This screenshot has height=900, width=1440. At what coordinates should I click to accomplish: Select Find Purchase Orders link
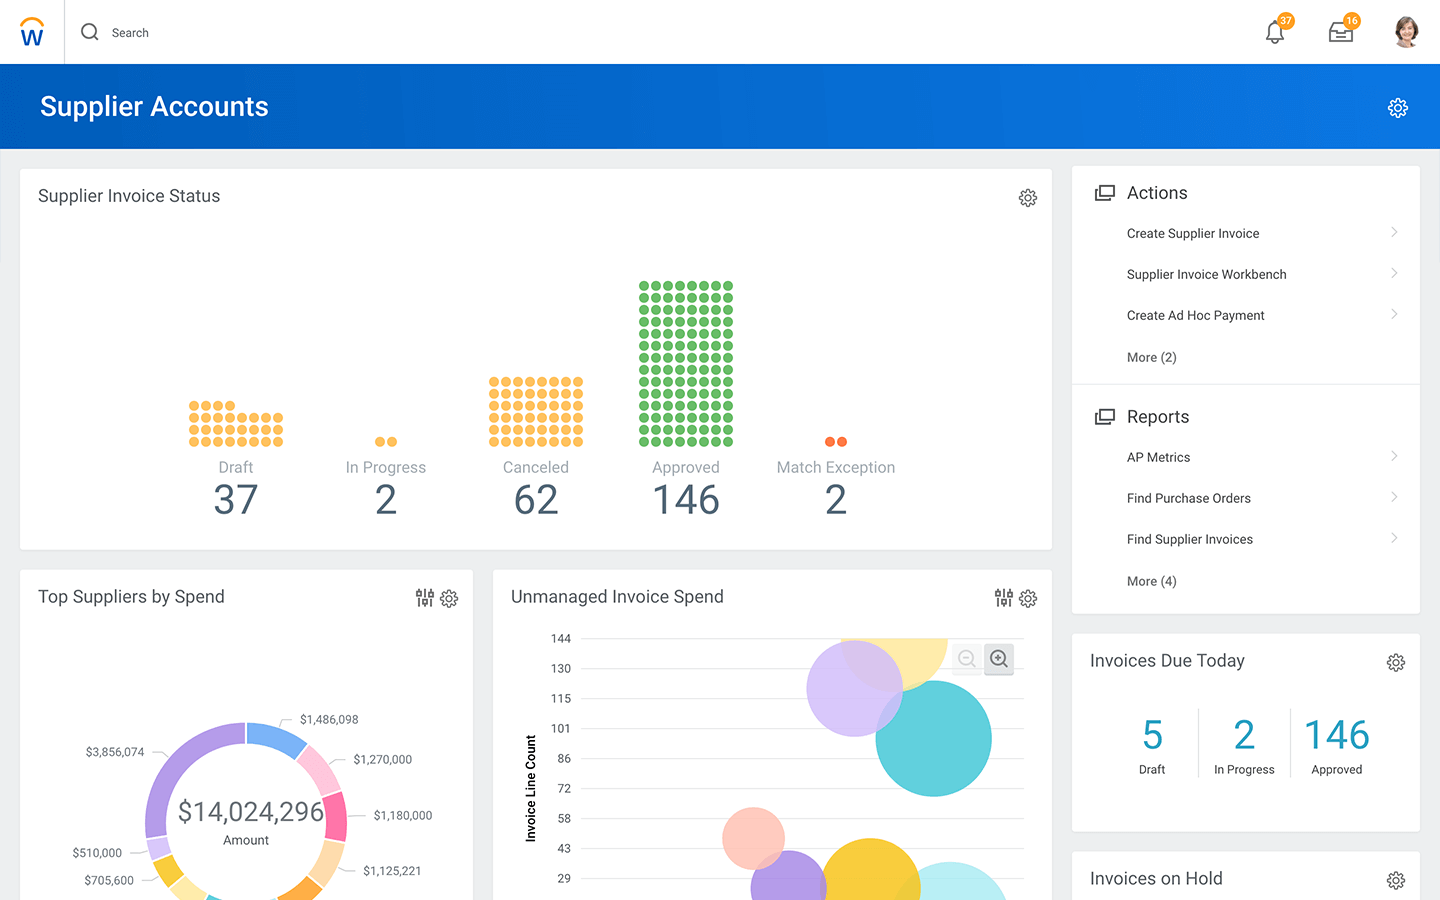(x=1188, y=498)
